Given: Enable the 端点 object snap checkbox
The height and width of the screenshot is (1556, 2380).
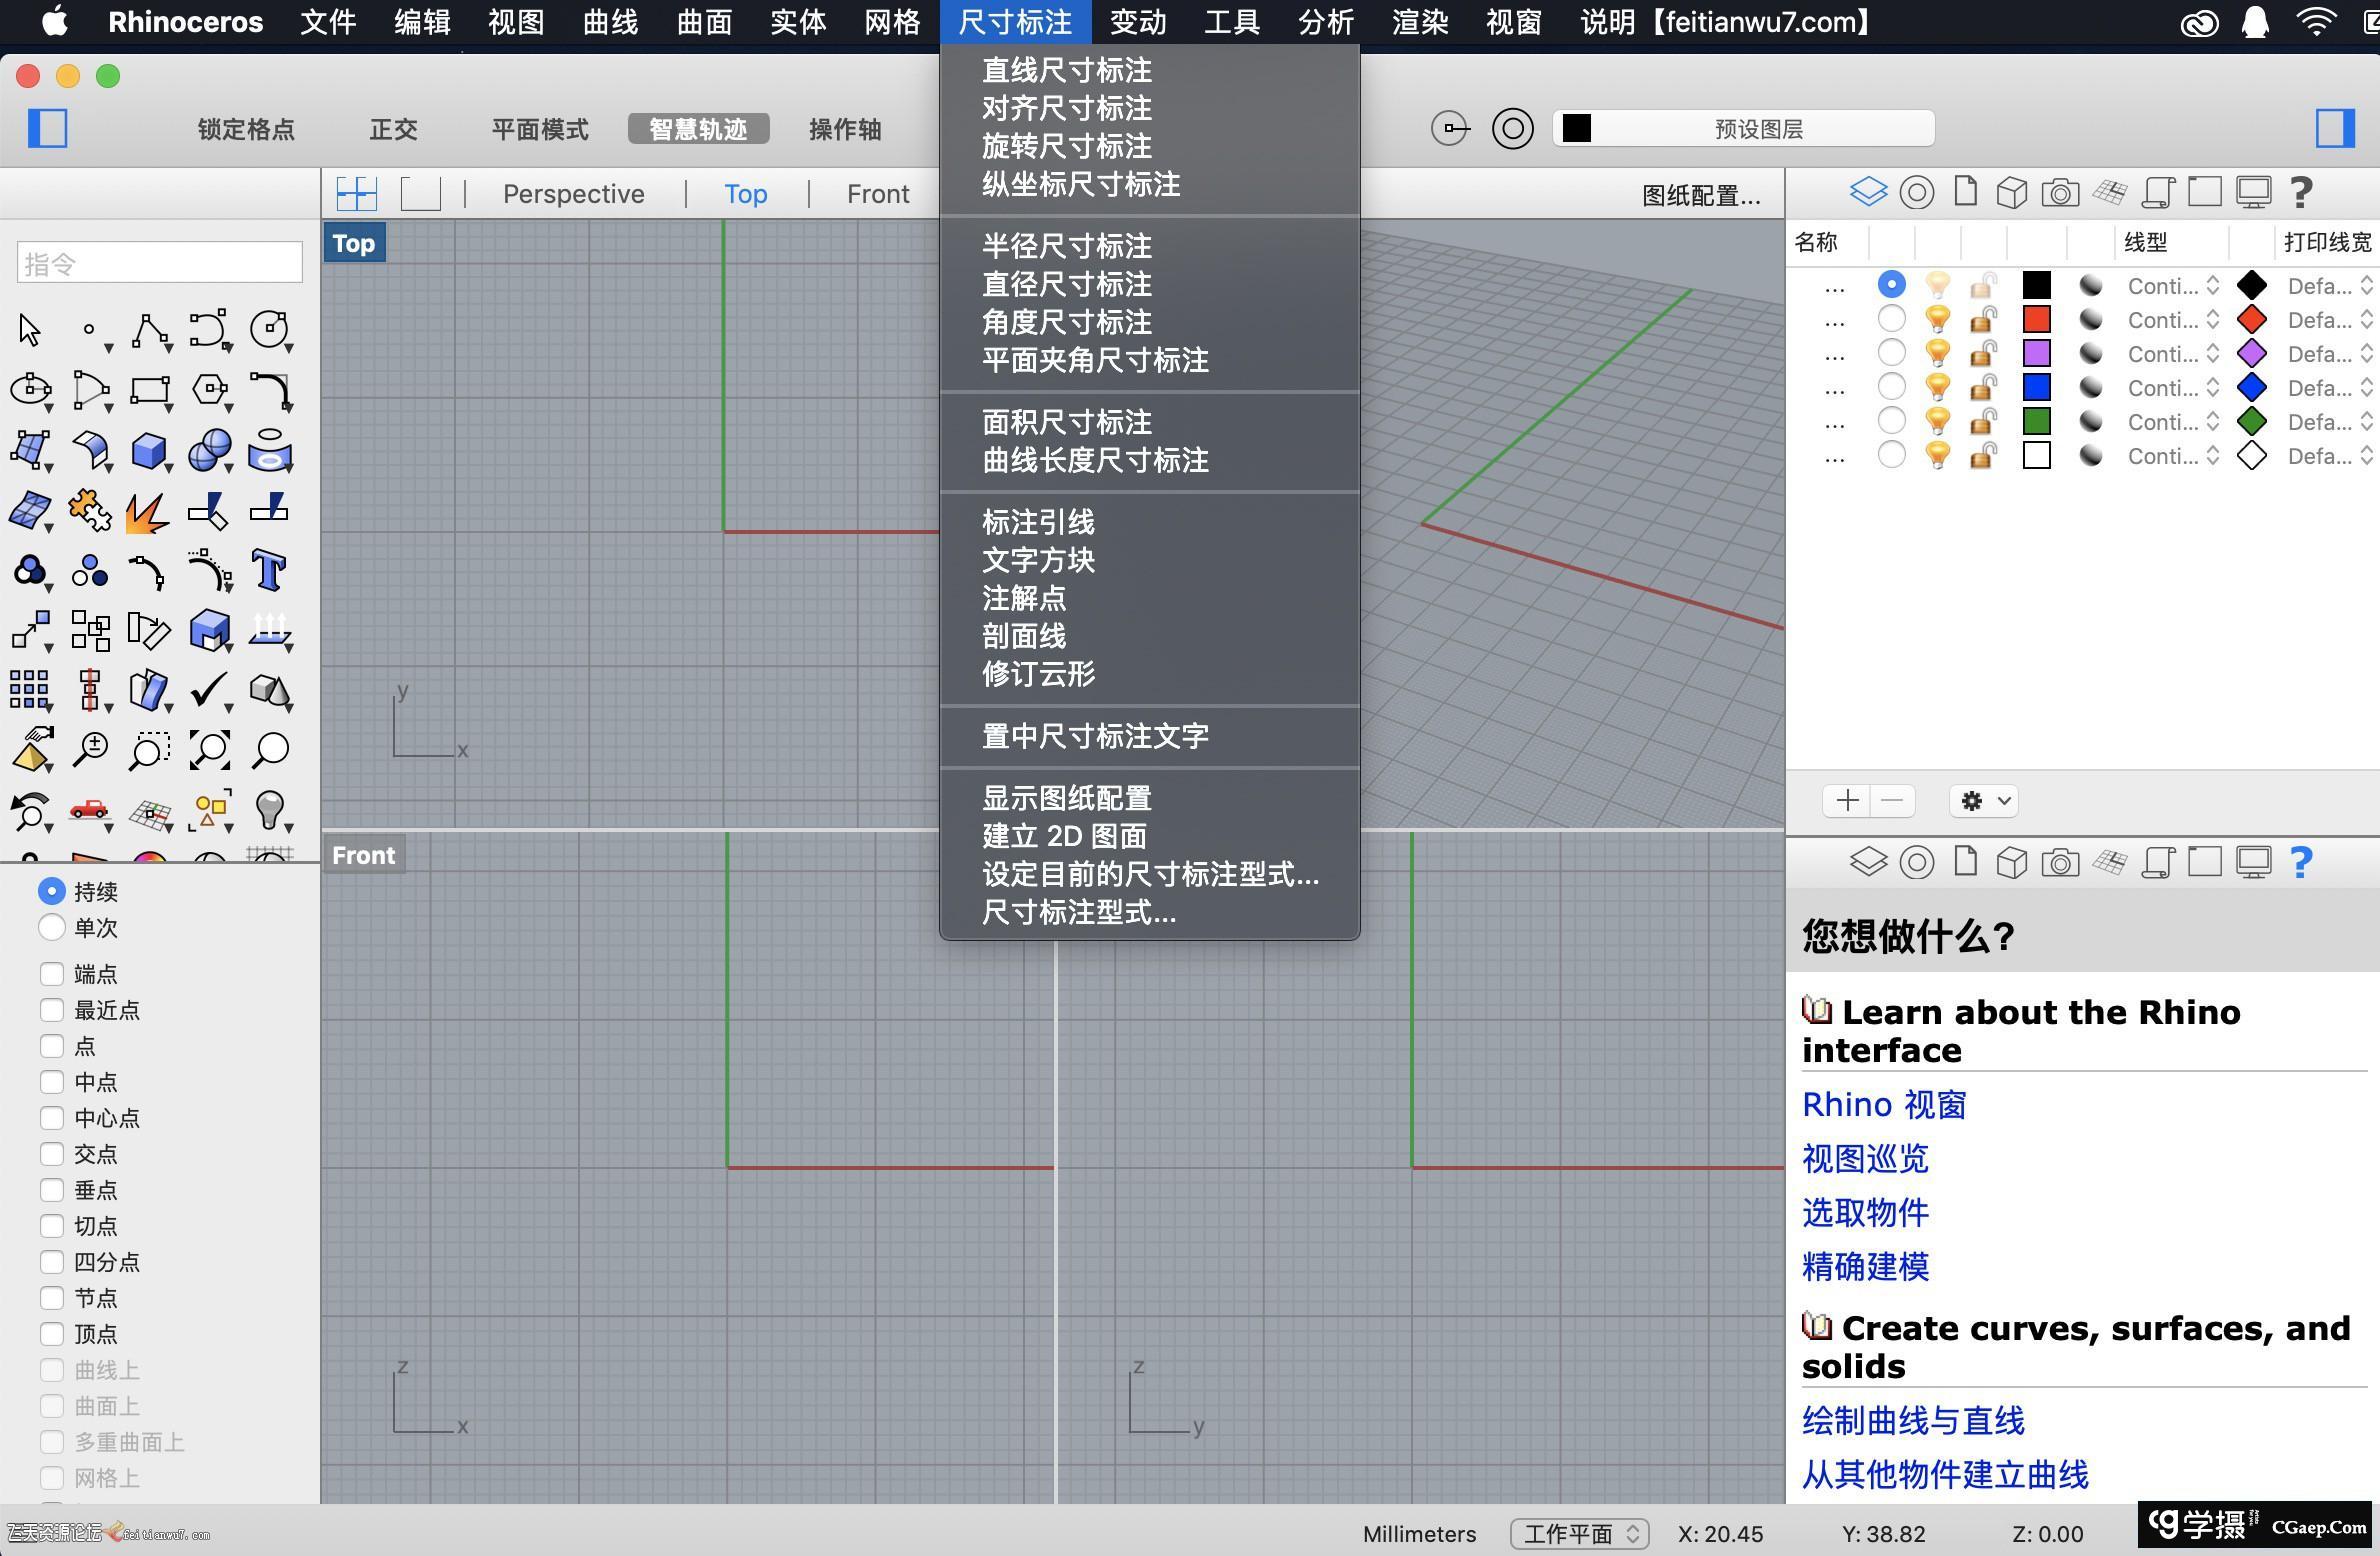Looking at the screenshot, I should [52, 973].
